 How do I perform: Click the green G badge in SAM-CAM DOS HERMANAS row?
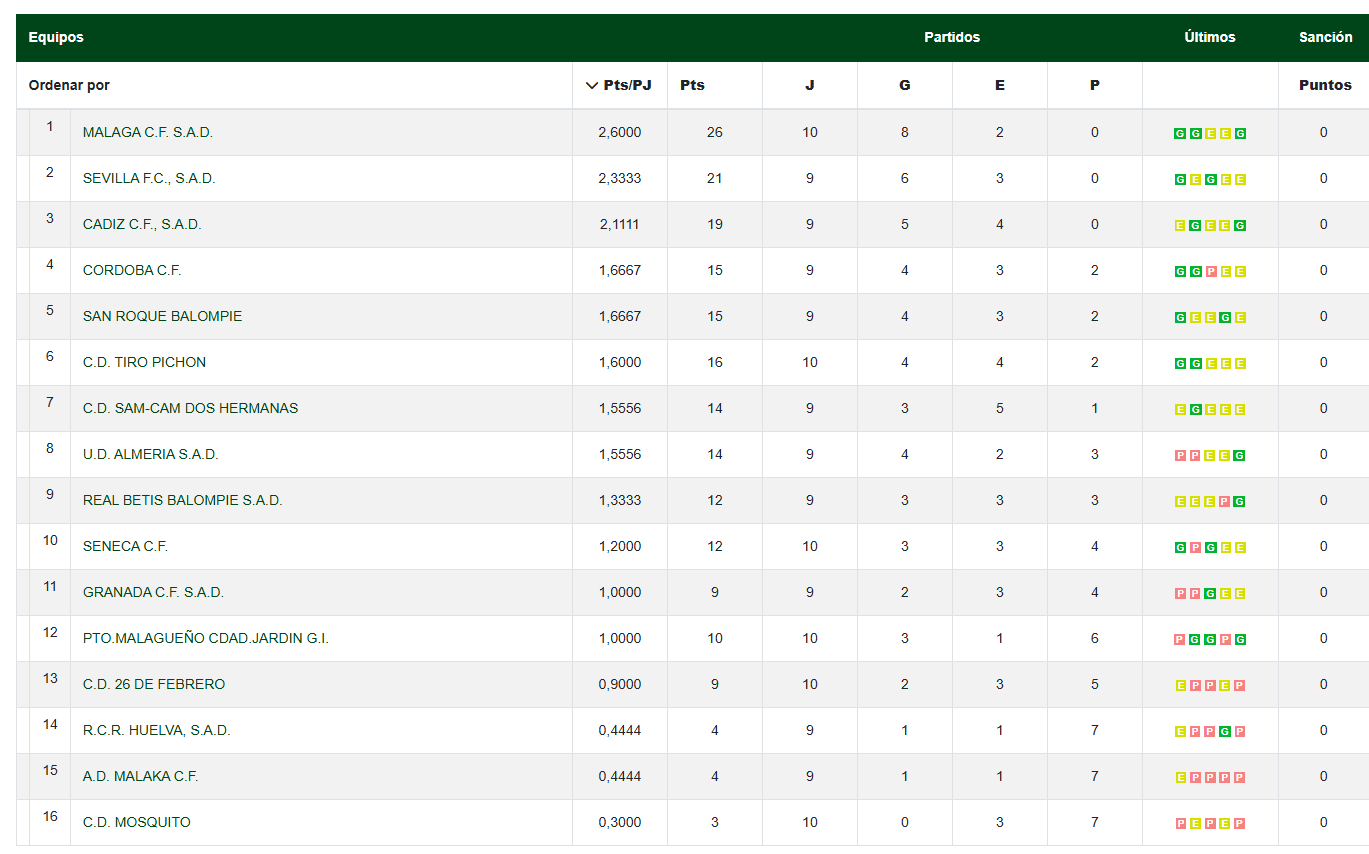pyautogui.click(x=1196, y=410)
